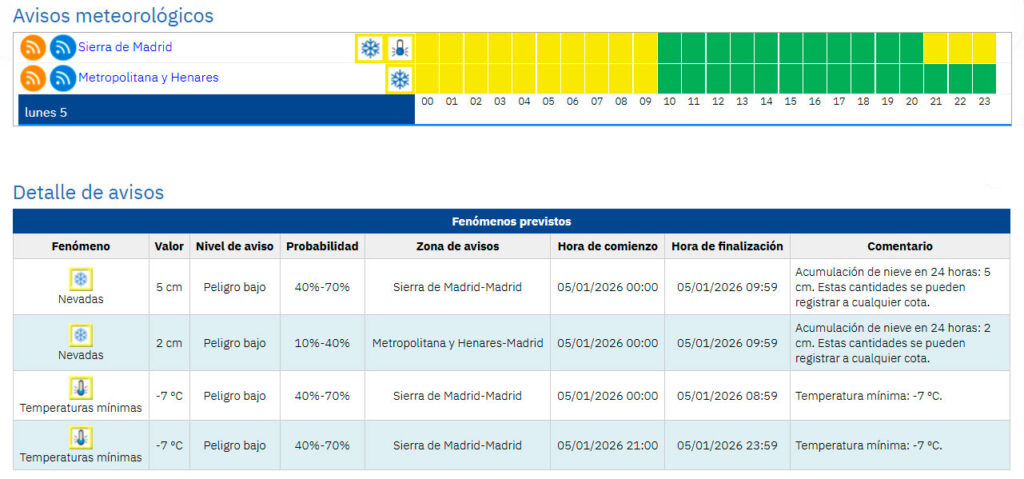The height and width of the screenshot is (479, 1024).
Task: Click the blue feed icon beside Sierra de Madrid
Action: (x=63, y=47)
